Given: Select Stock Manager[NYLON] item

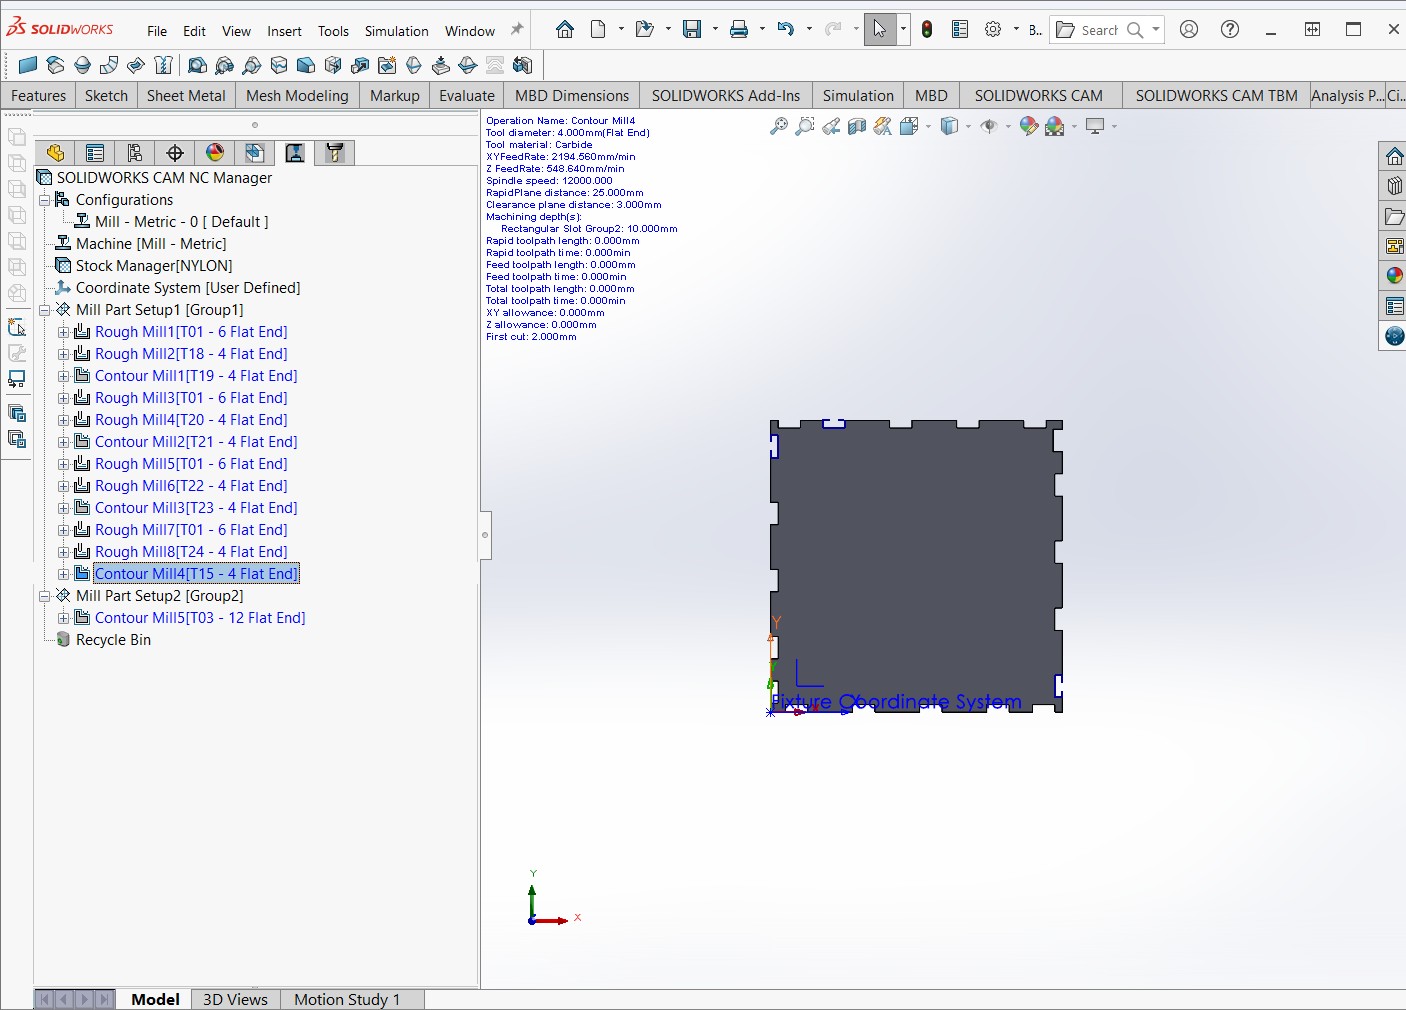Looking at the screenshot, I should point(154,266).
